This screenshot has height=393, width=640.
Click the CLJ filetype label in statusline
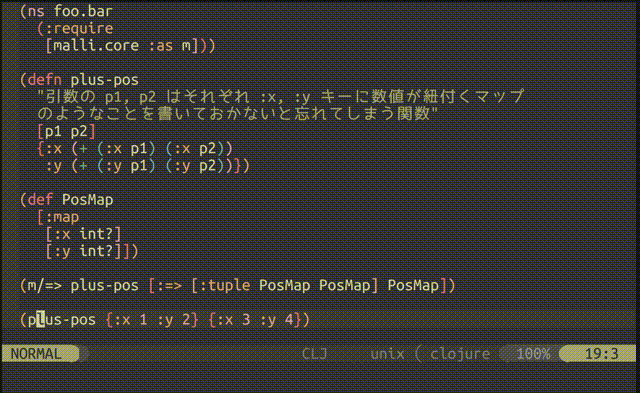314,353
